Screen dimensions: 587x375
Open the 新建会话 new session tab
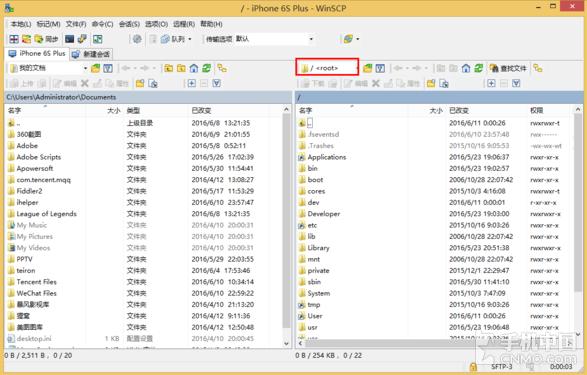click(91, 54)
